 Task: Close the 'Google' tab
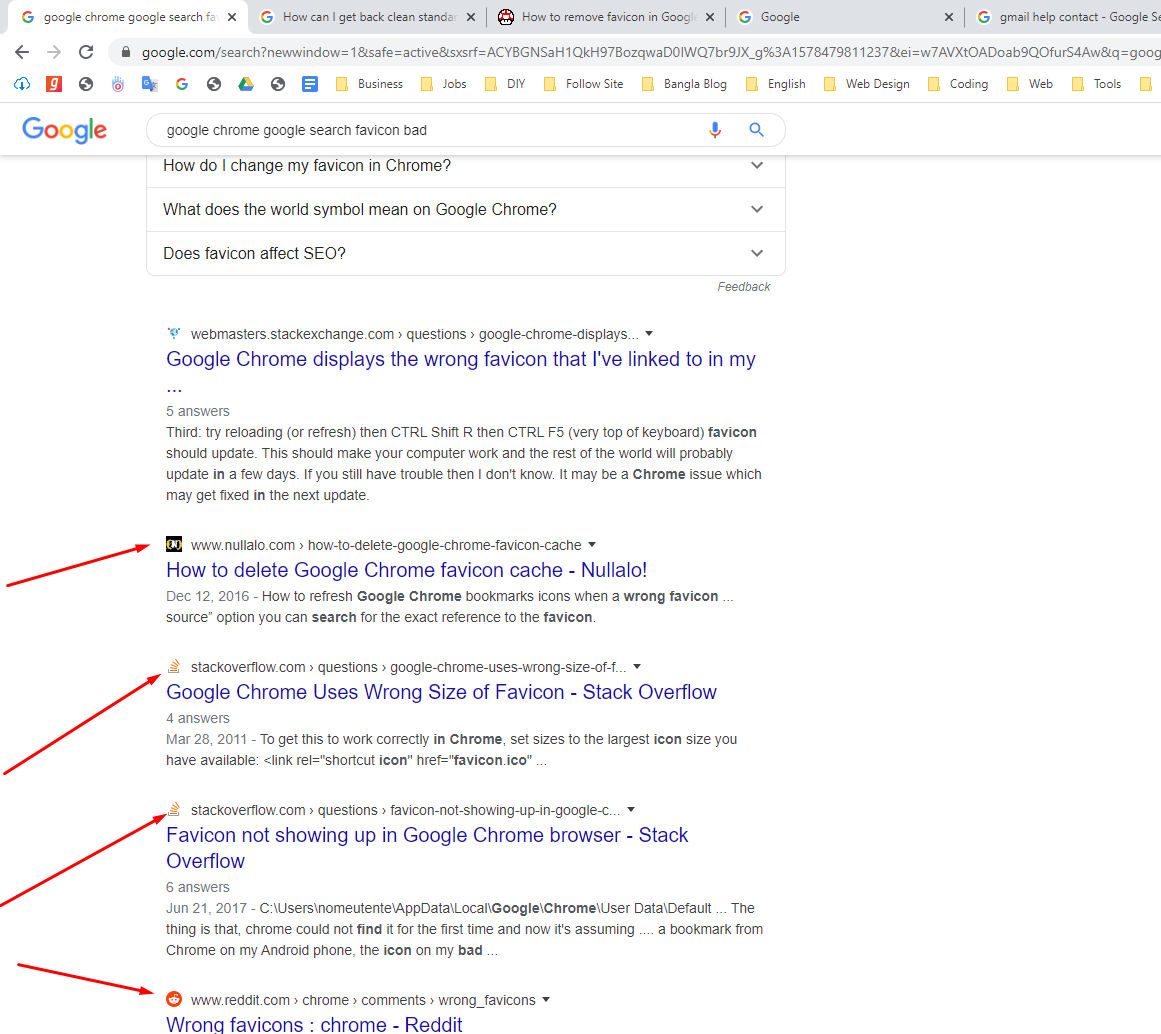pos(948,17)
